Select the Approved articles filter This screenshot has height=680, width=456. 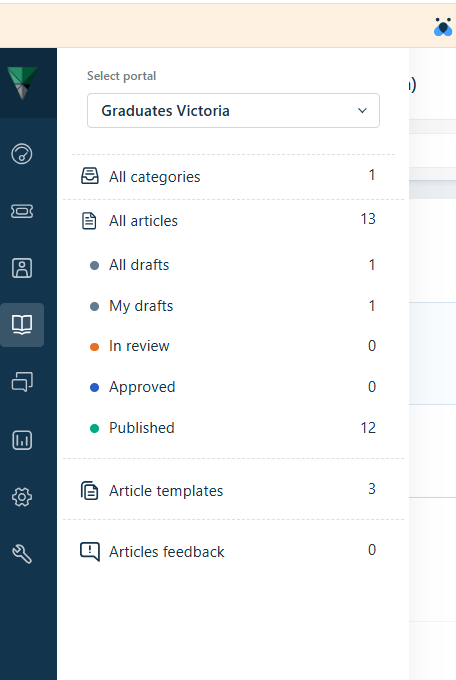pyautogui.click(x=233, y=387)
